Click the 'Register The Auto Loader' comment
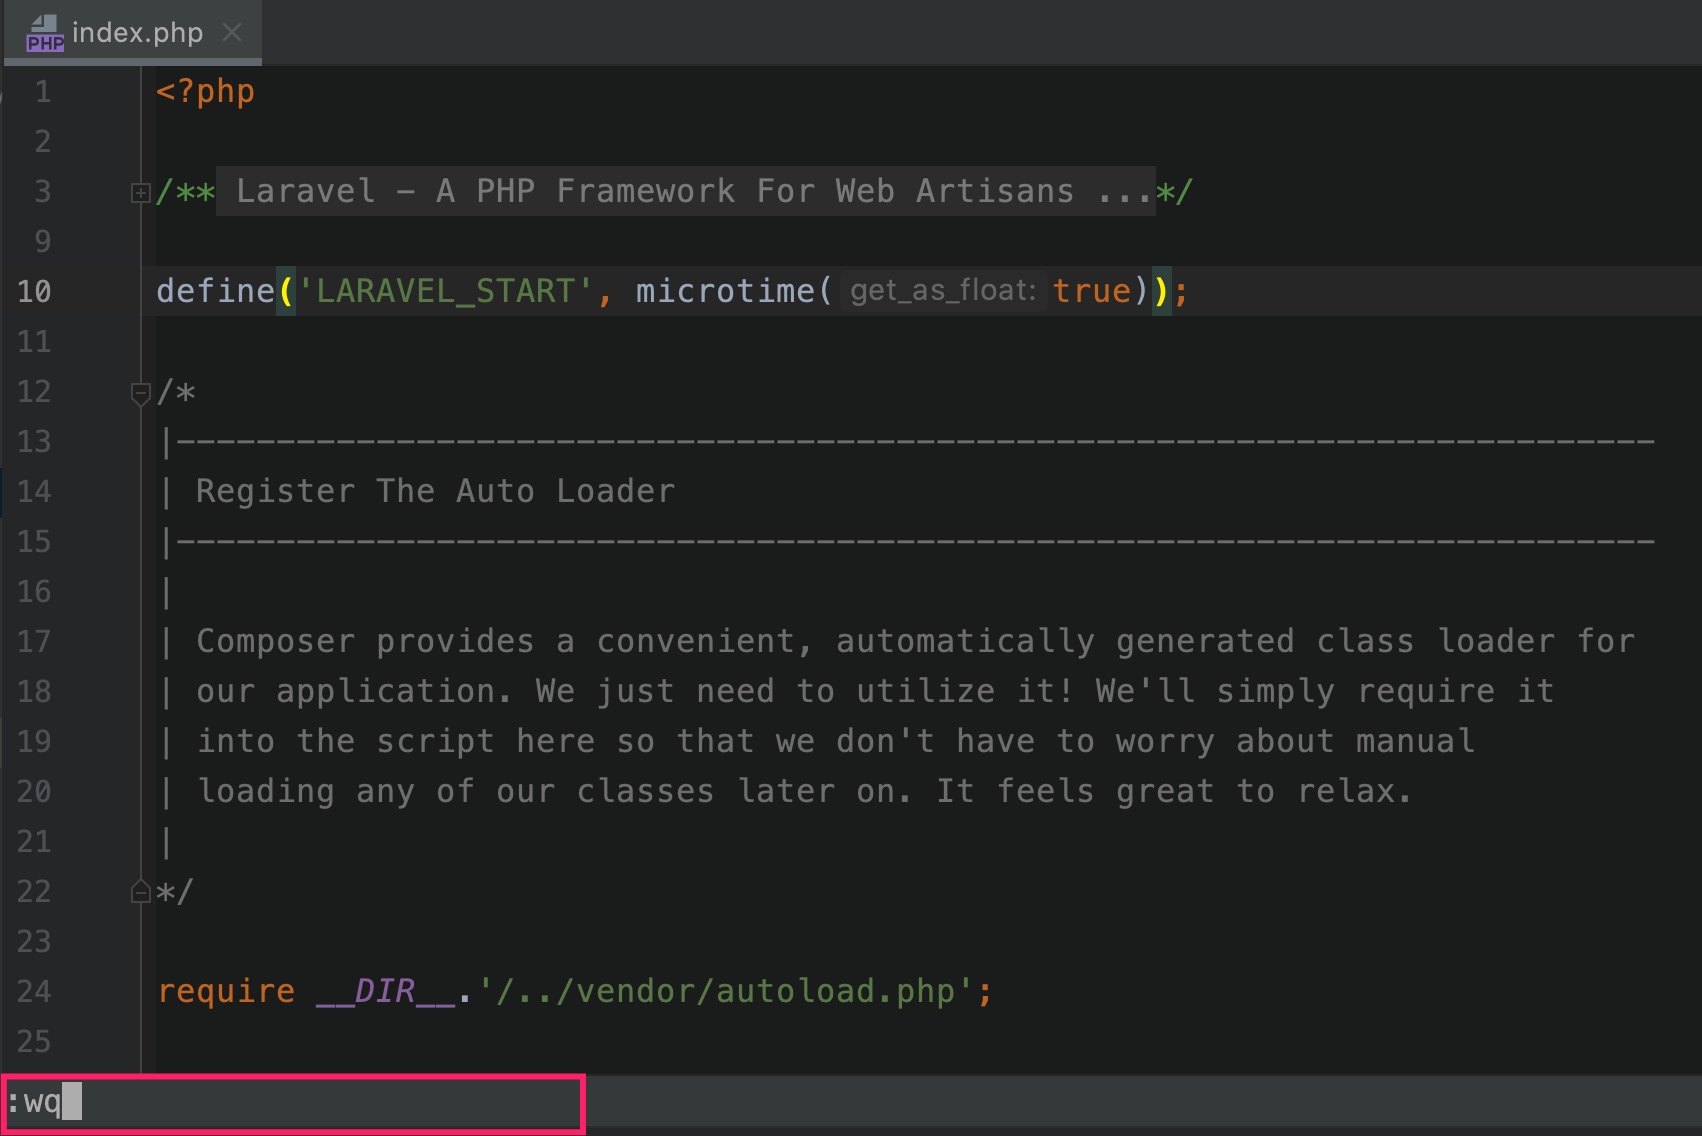 pyautogui.click(x=436, y=491)
